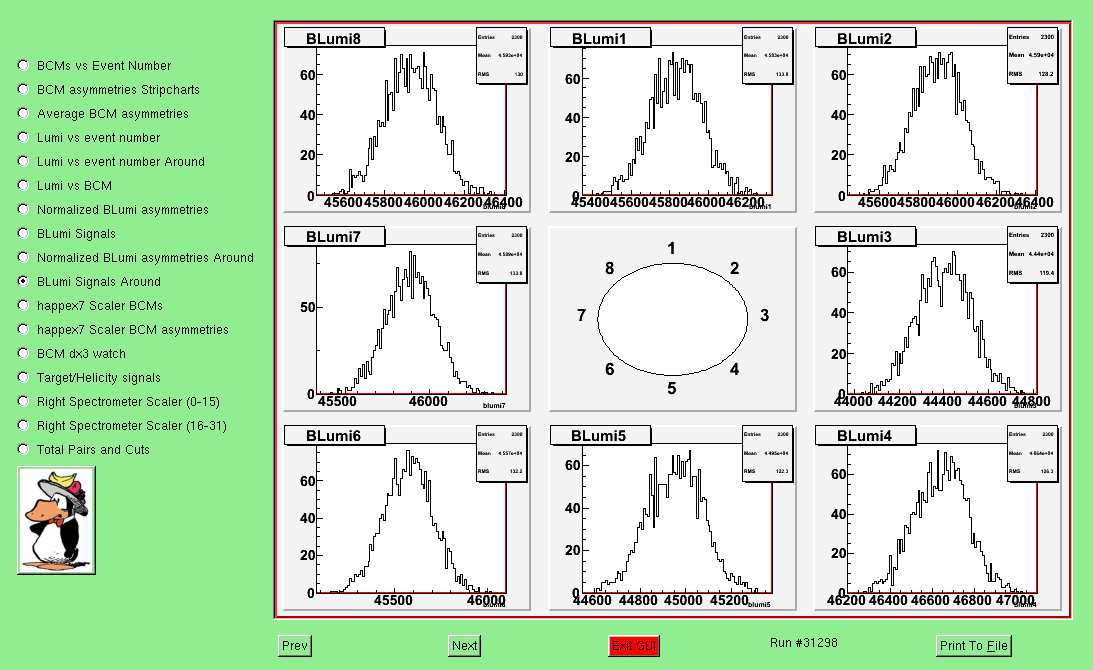Select Right Spectrometer Scaler (0-15)

[x=23, y=402]
